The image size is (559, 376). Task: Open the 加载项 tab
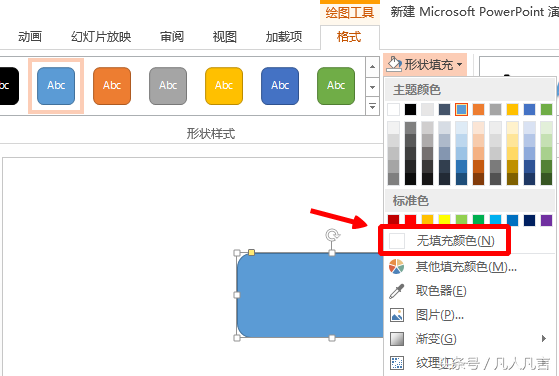(284, 37)
